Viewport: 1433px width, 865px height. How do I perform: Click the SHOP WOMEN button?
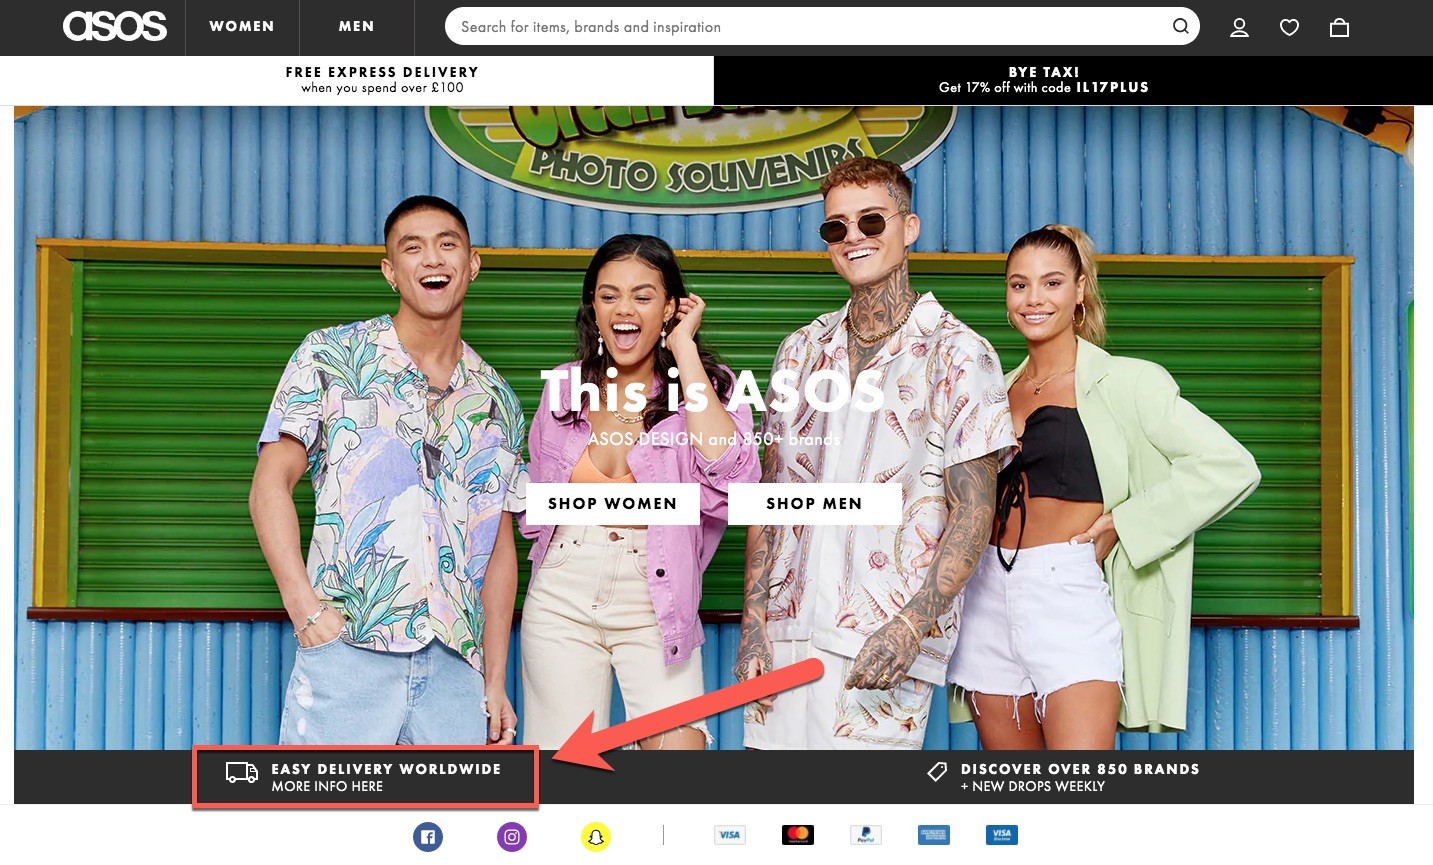[612, 504]
